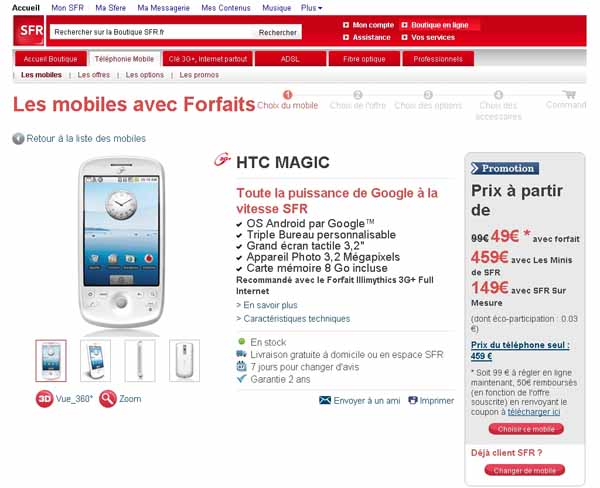This screenshot has height=488, width=600.
Task: Open the 3D Vue_360° view icon
Action: pyautogui.click(x=44, y=399)
